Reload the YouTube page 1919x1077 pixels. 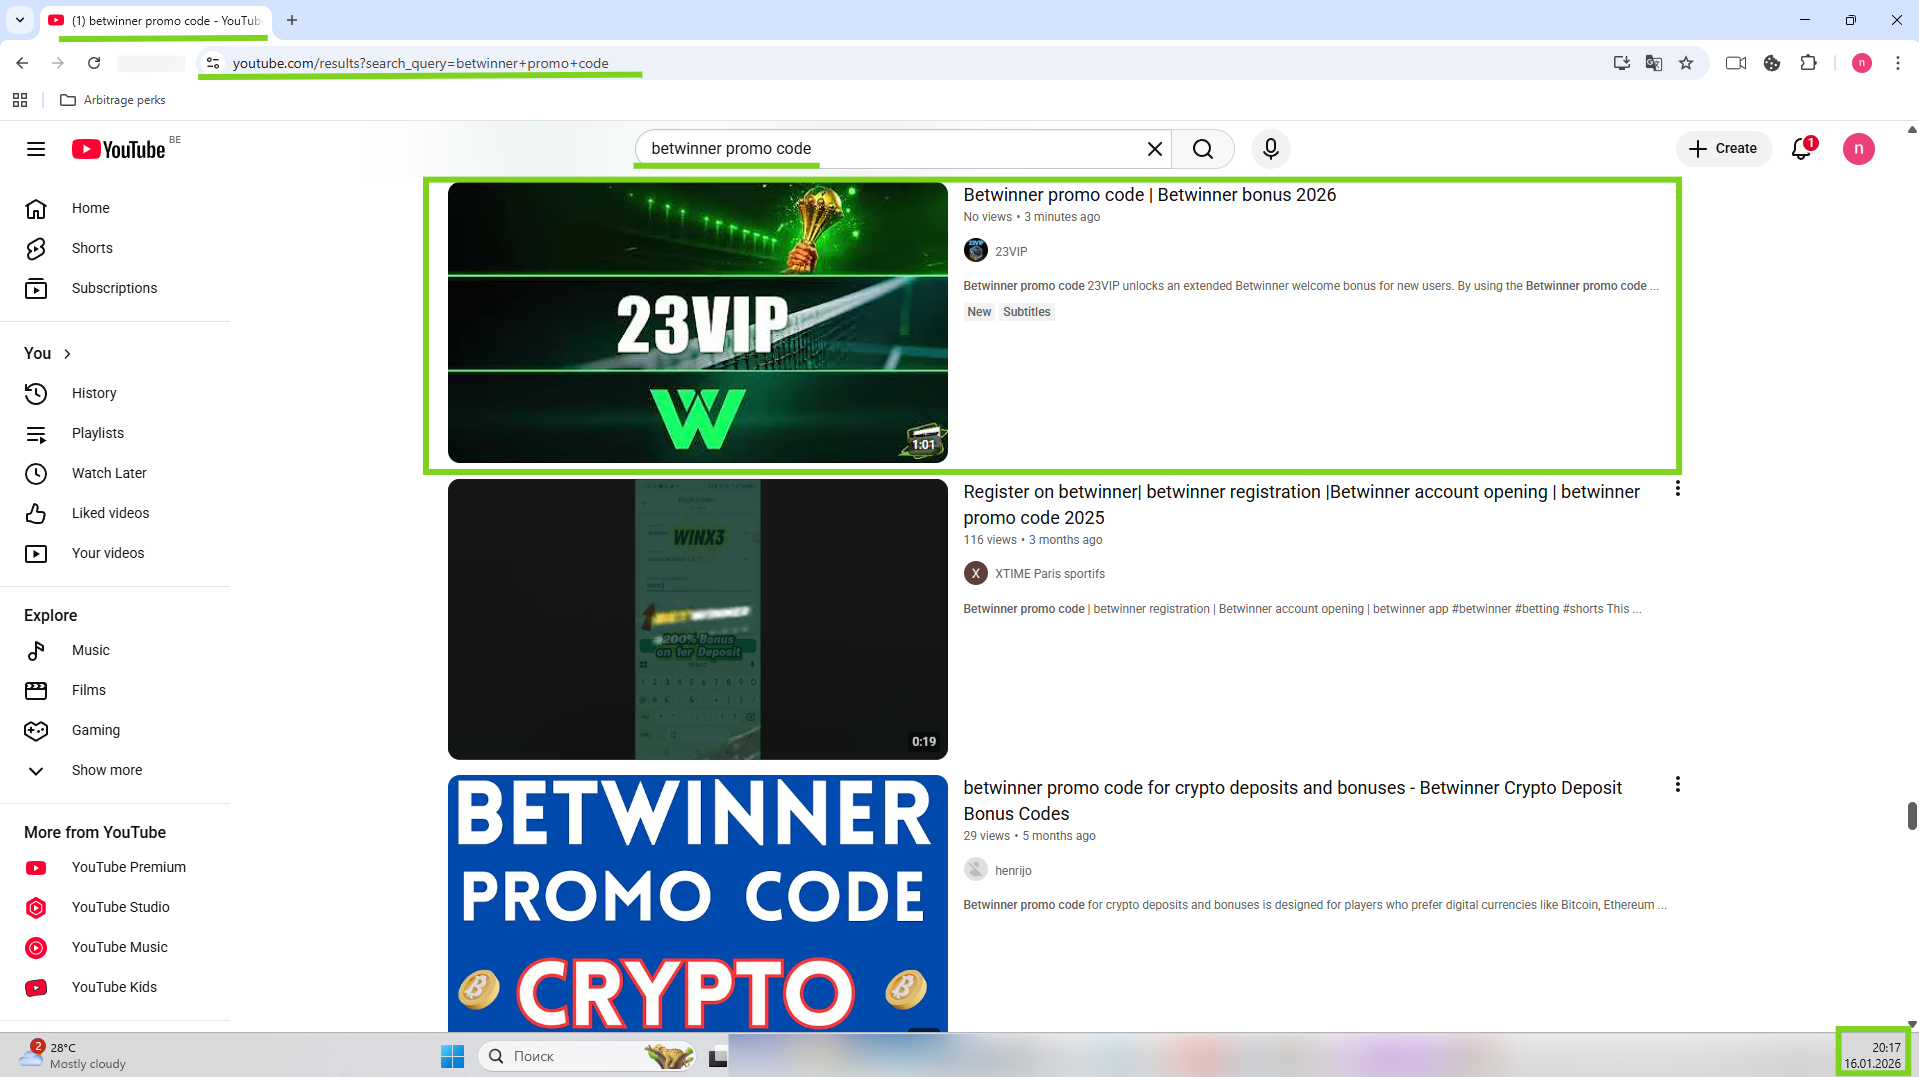(94, 63)
